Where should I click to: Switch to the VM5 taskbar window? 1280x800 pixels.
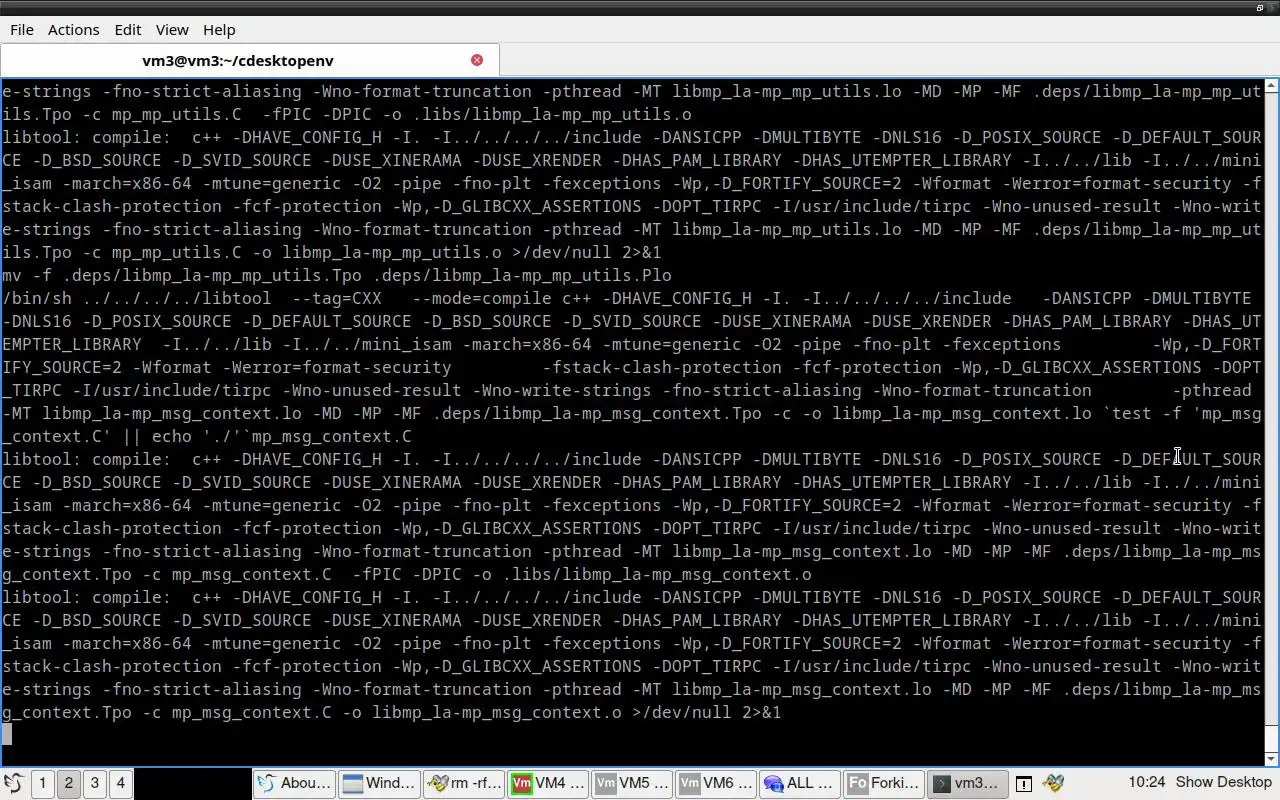[x=632, y=783]
